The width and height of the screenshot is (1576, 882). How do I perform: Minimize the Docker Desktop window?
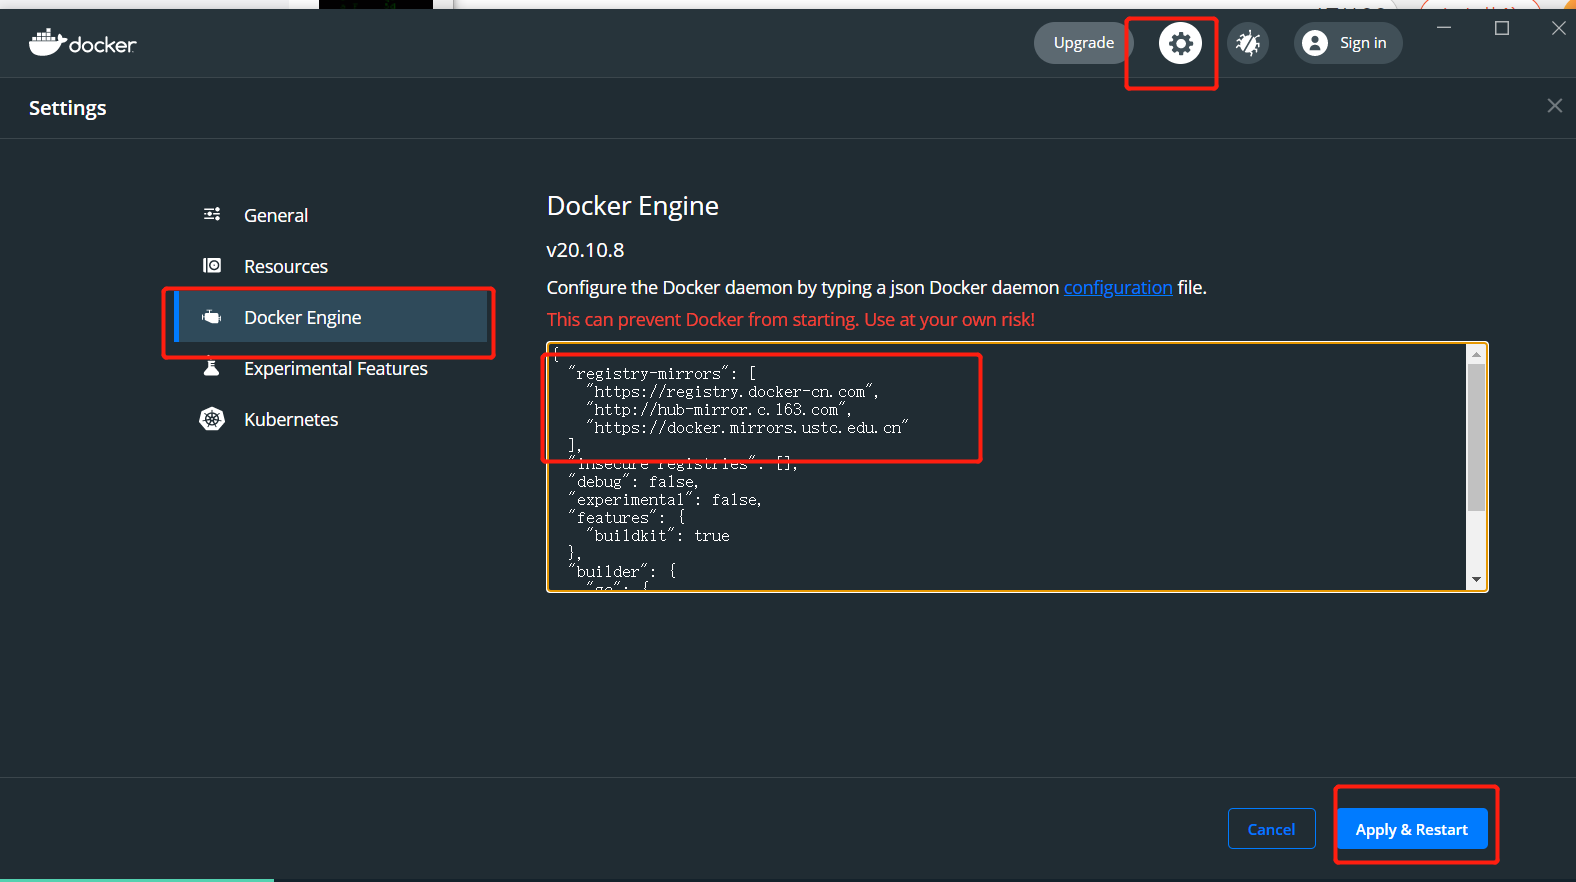click(x=1444, y=28)
